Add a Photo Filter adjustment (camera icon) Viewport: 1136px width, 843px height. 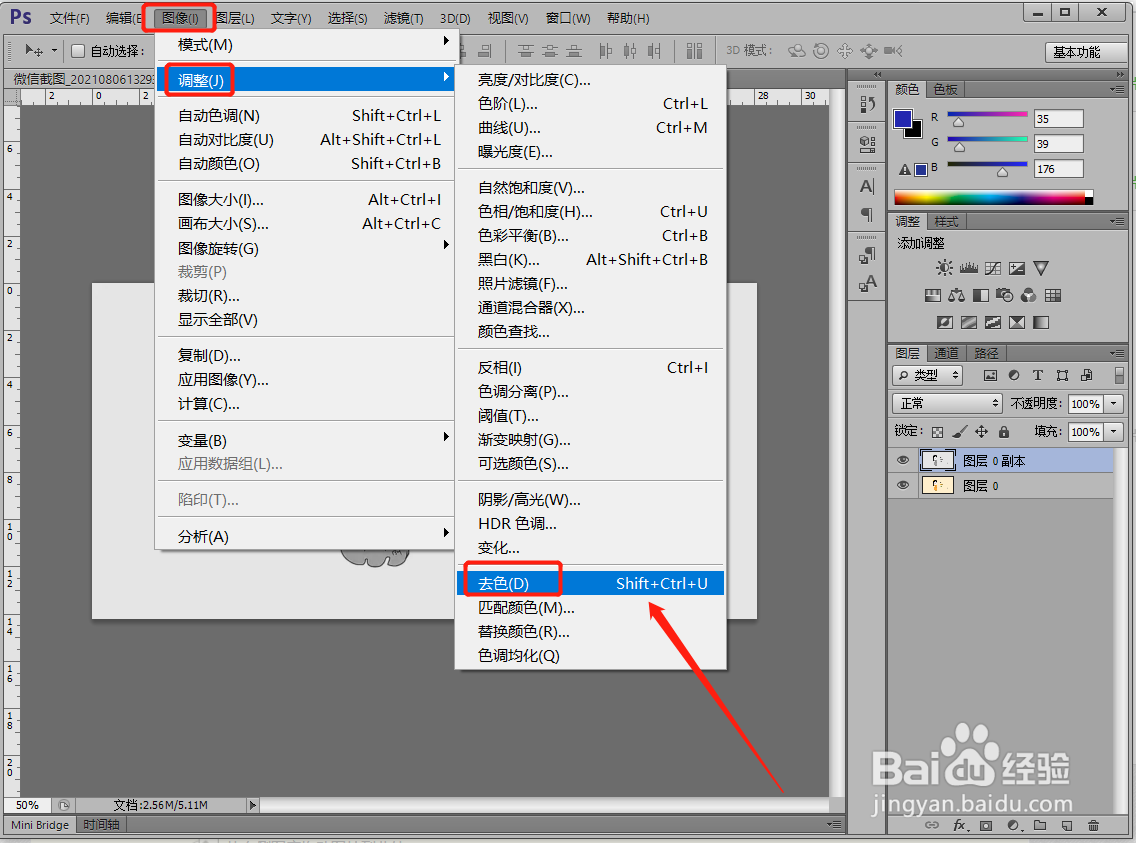point(1005,295)
